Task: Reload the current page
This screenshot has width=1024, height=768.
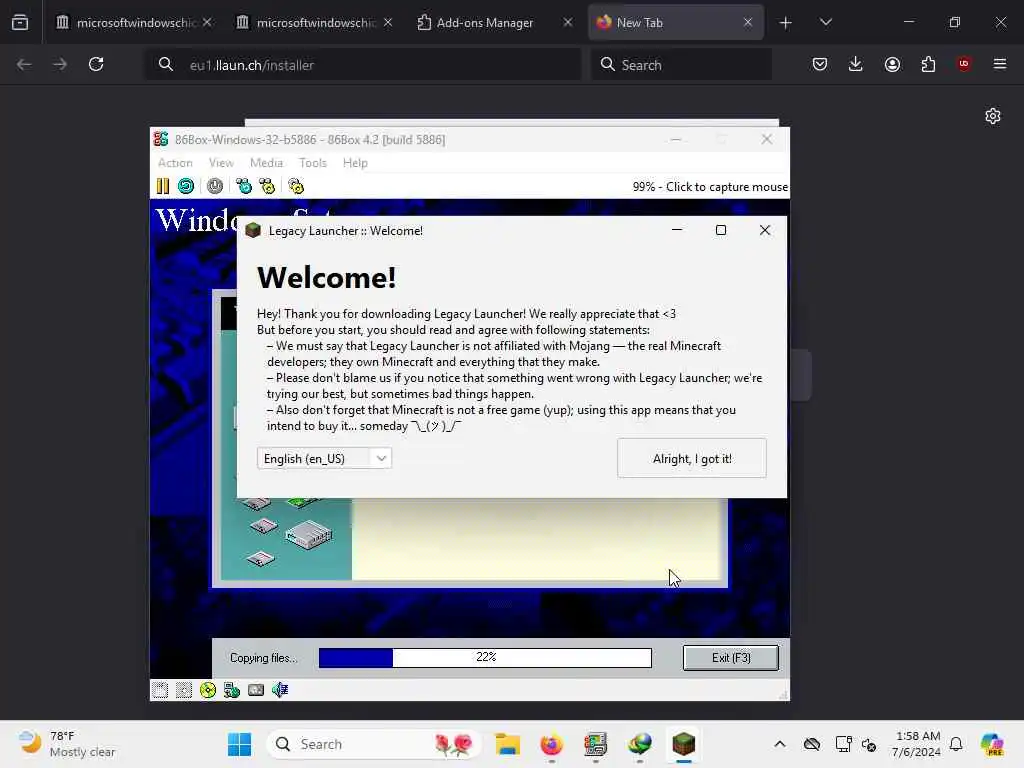Action: point(96,64)
